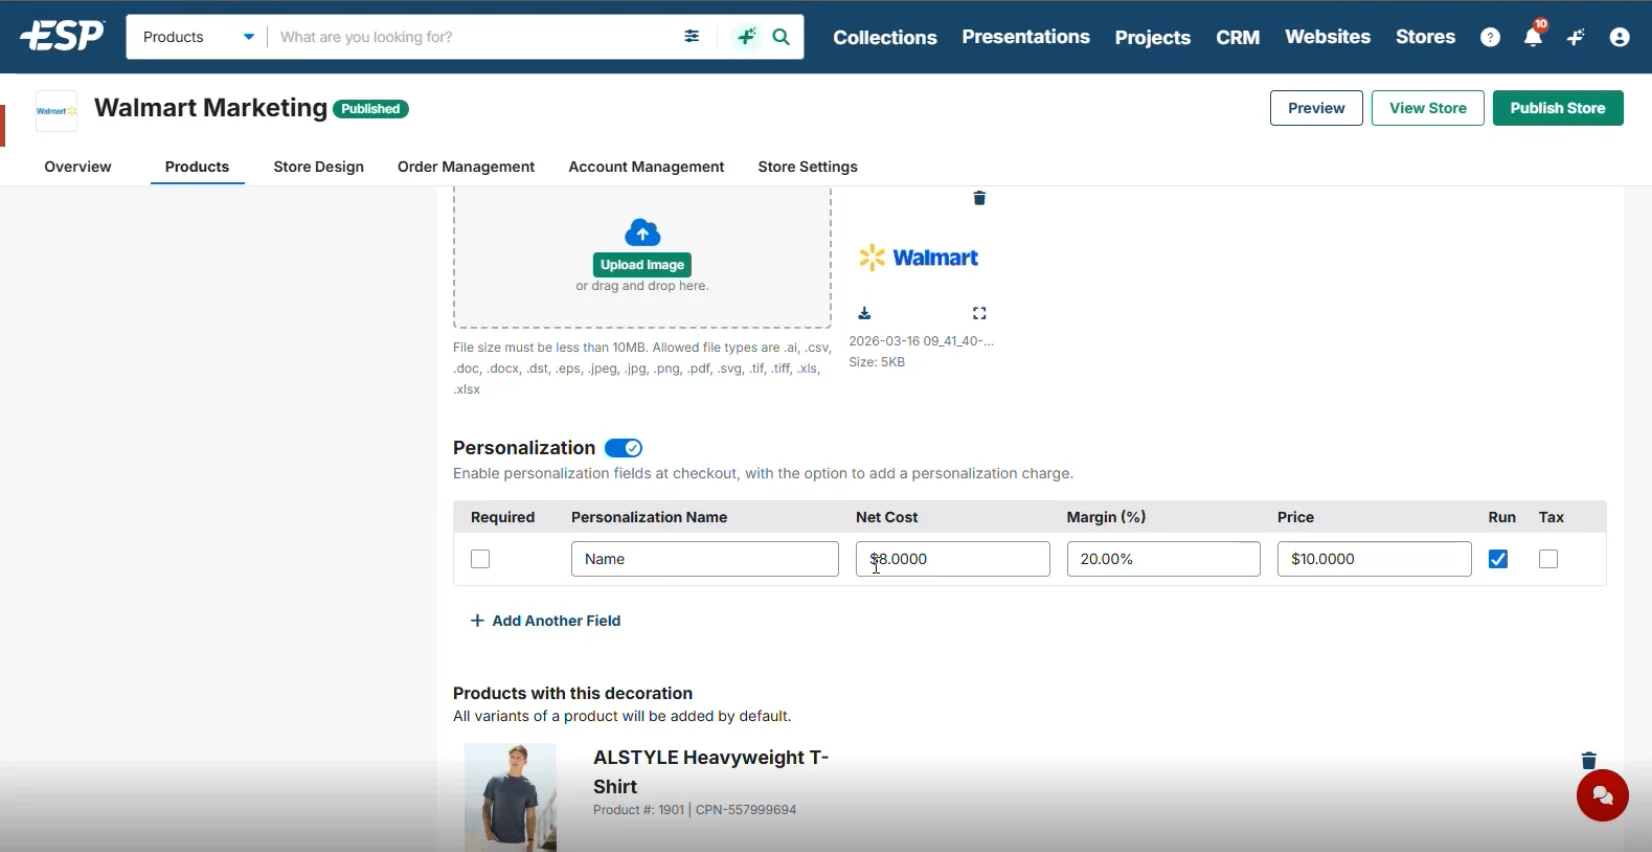Switch to Store Design tab
This screenshot has width=1652, height=852.
[318, 167]
